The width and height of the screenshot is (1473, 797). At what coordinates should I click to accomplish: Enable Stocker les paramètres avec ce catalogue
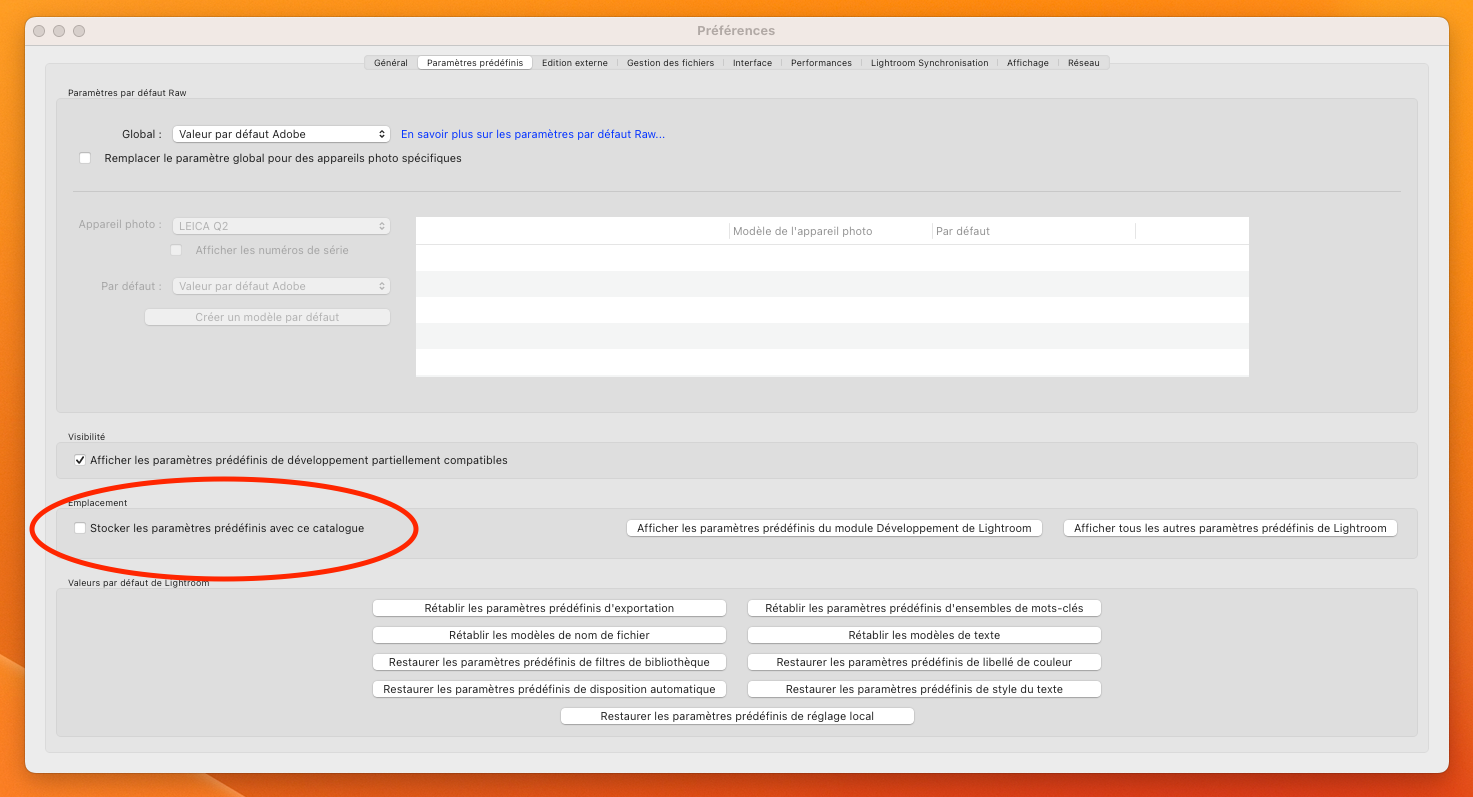tap(80, 528)
